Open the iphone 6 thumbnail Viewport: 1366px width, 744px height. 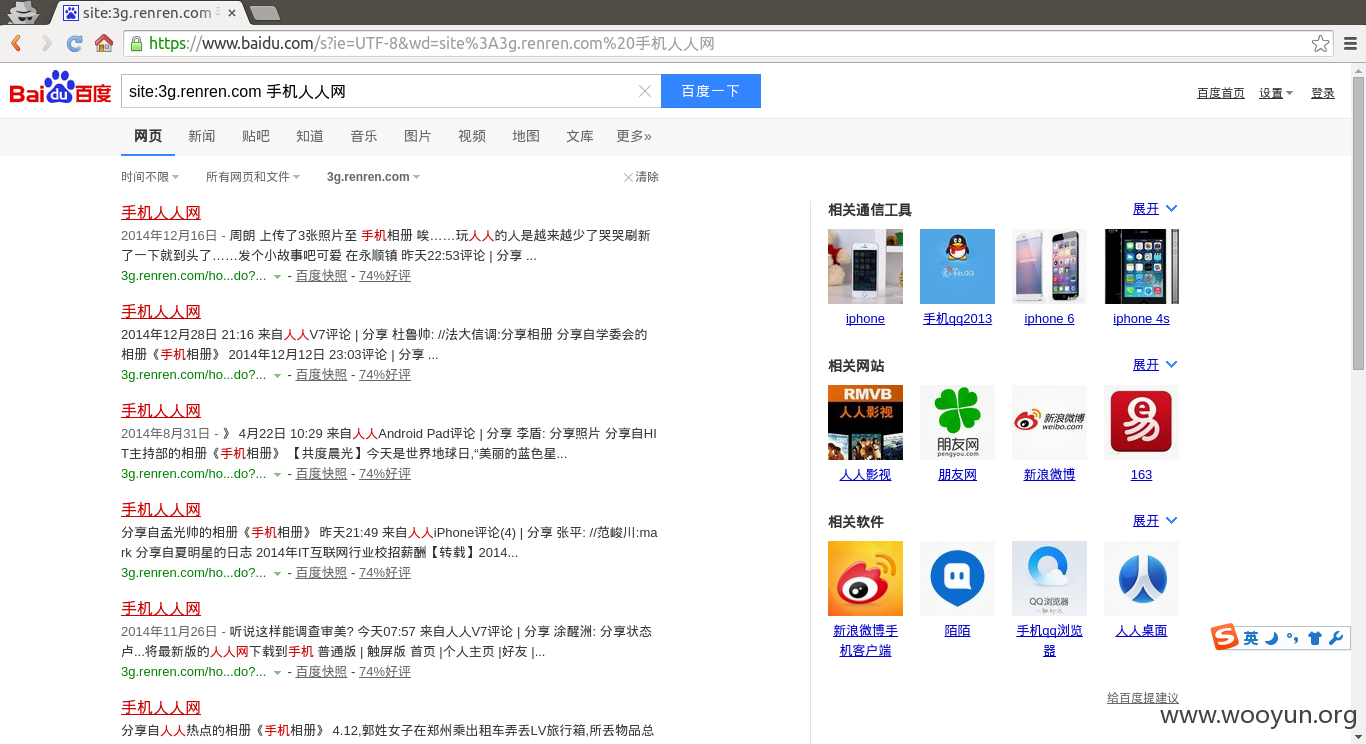[x=1049, y=266]
